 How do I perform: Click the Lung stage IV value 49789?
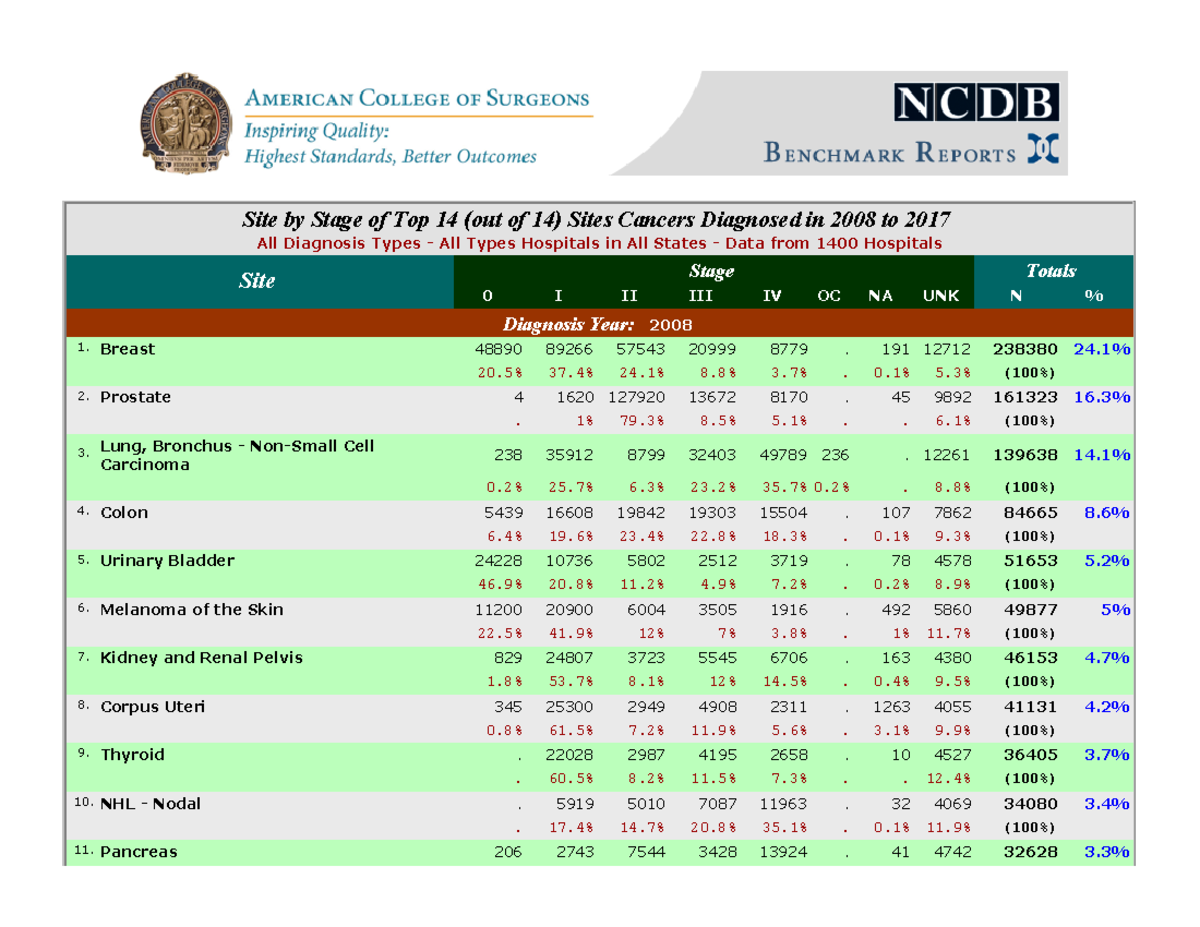(x=784, y=455)
